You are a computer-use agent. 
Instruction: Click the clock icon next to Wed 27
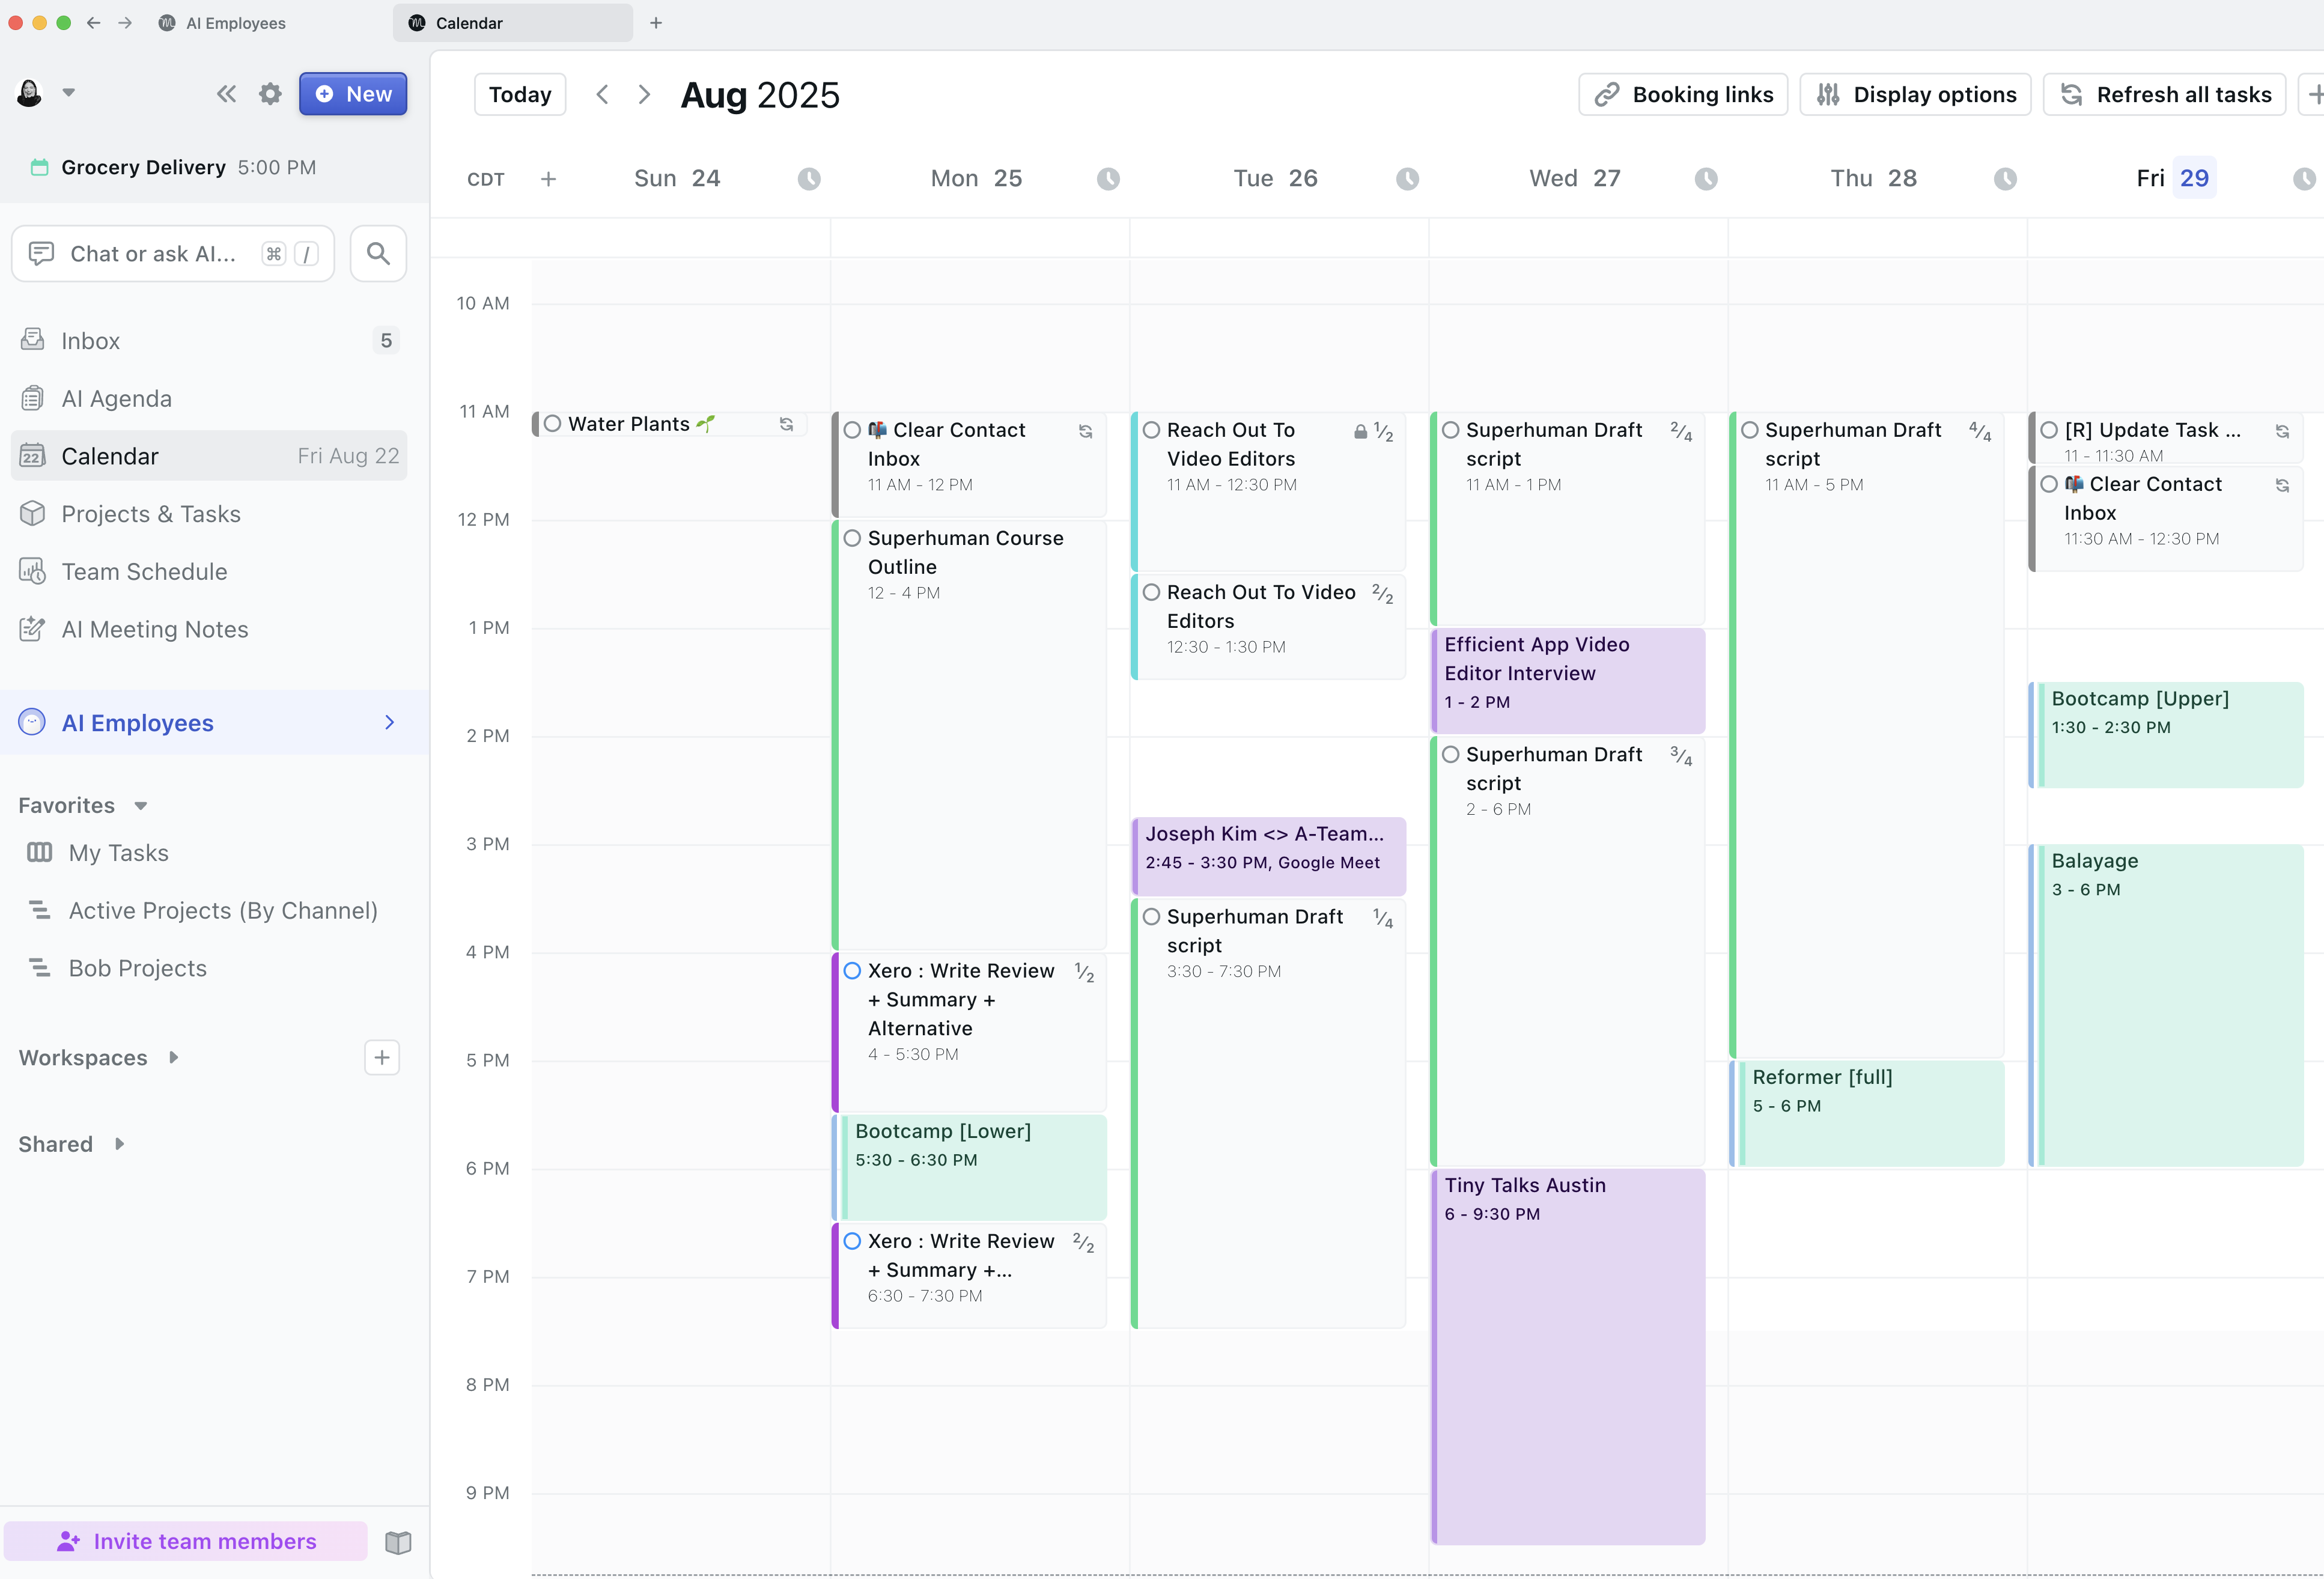tap(1706, 178)
